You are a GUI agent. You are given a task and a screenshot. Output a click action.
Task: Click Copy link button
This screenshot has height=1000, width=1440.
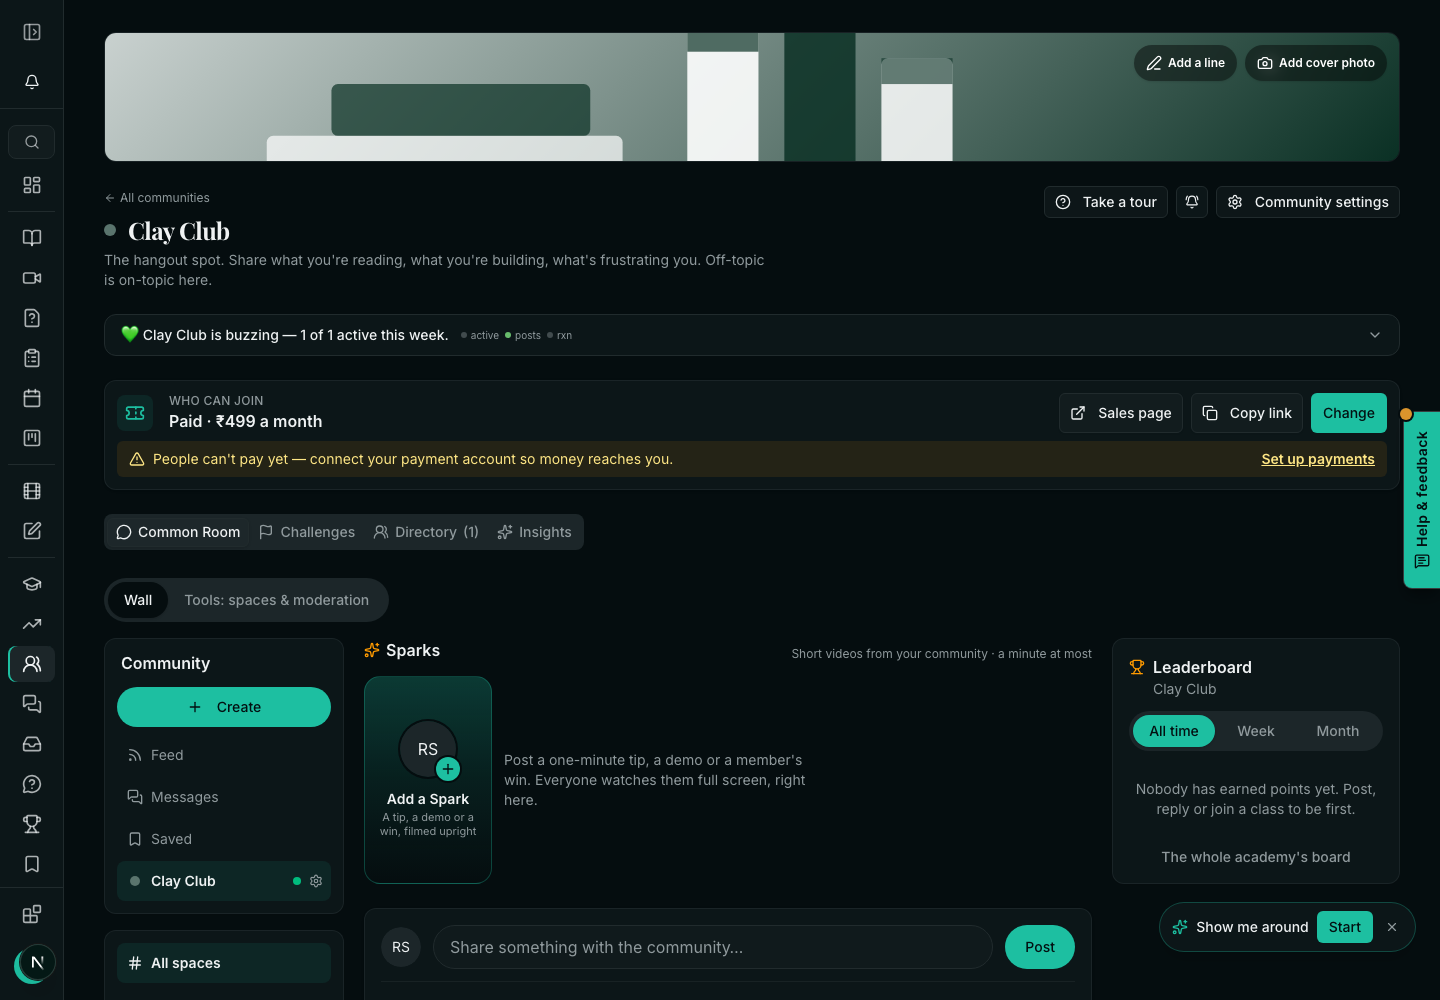1247,413
